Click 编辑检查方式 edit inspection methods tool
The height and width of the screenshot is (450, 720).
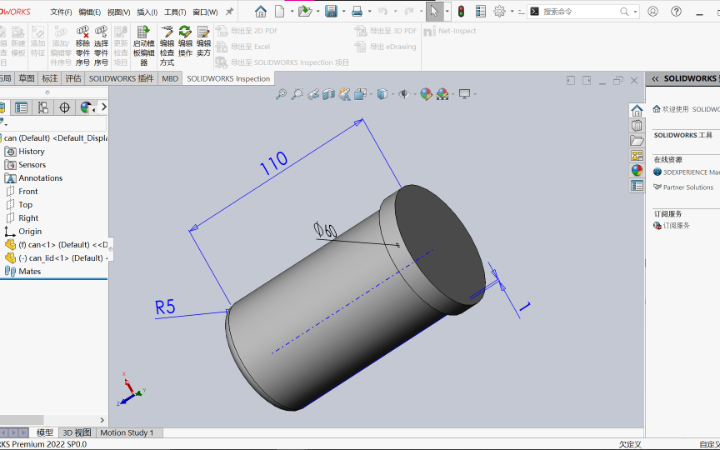coord(167,46)
